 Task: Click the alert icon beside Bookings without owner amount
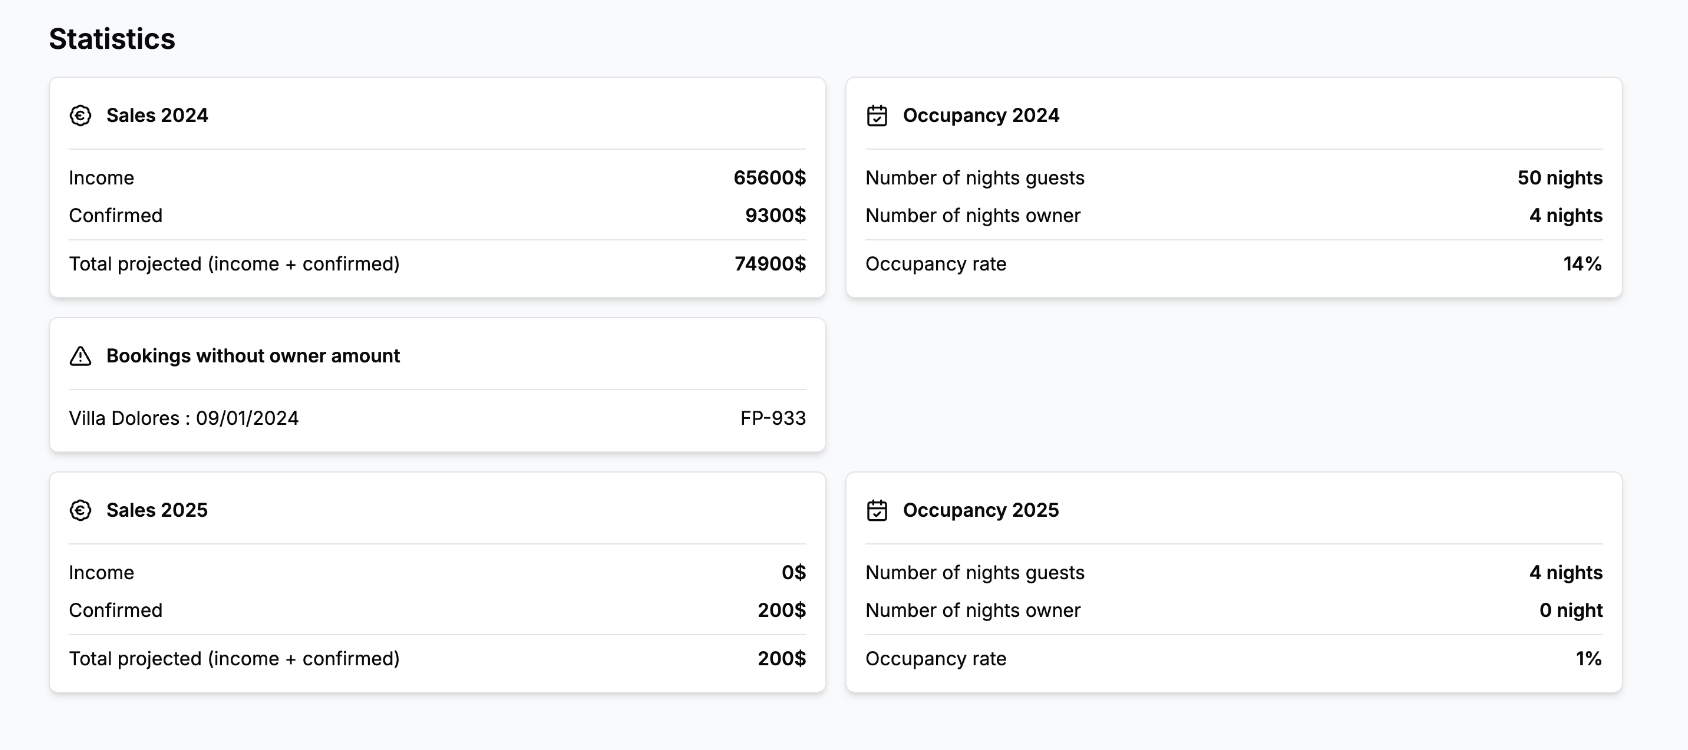tap(80, 355)
